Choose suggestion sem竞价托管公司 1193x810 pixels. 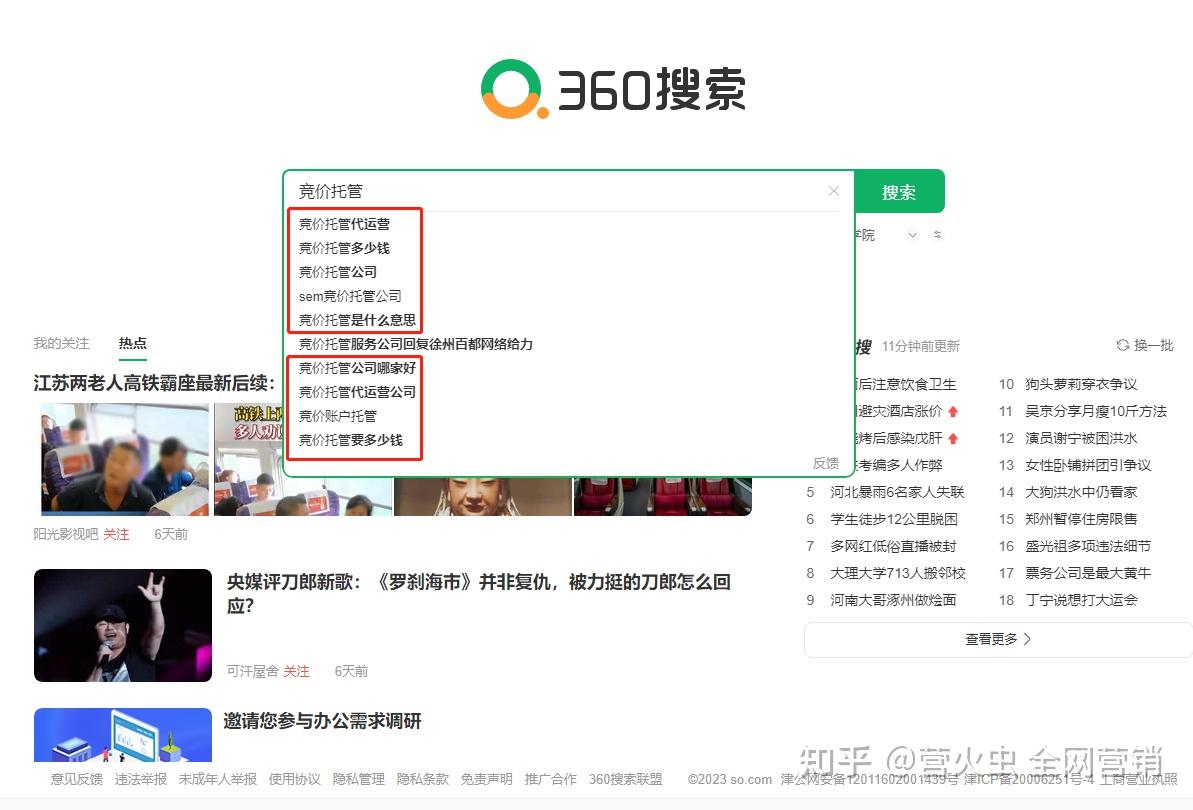[x=350, y=296]
